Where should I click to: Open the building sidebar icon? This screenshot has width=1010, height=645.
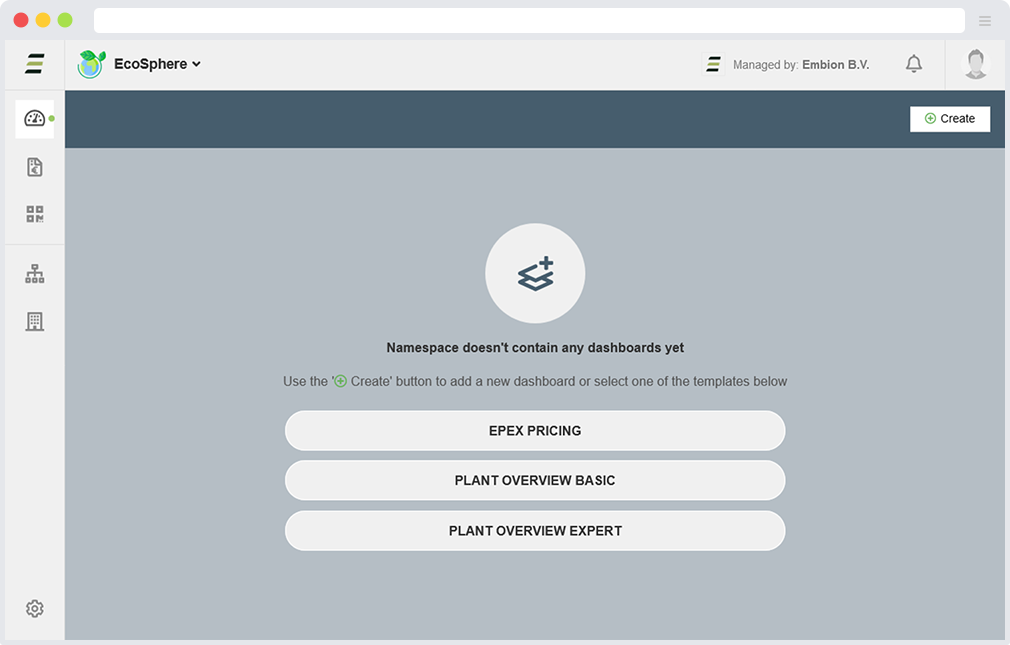35,321
